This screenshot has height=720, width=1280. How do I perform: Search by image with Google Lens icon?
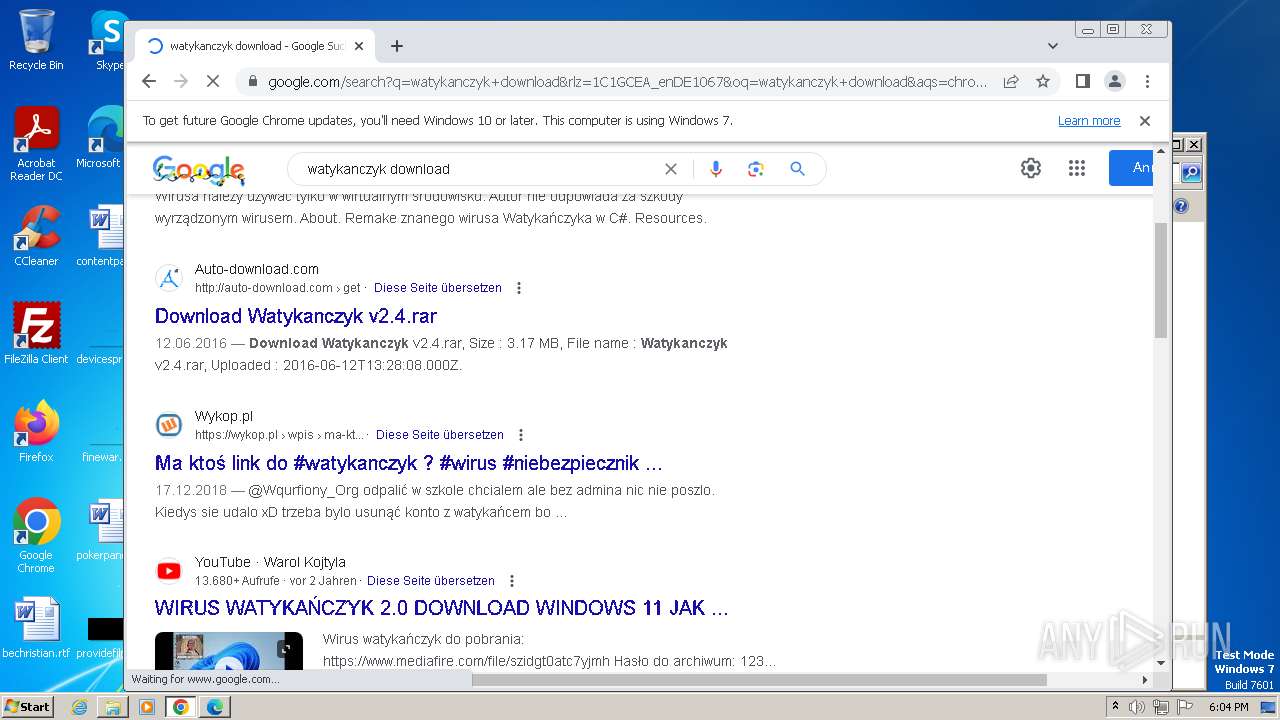pyautogui.click(x=756, y=169)
